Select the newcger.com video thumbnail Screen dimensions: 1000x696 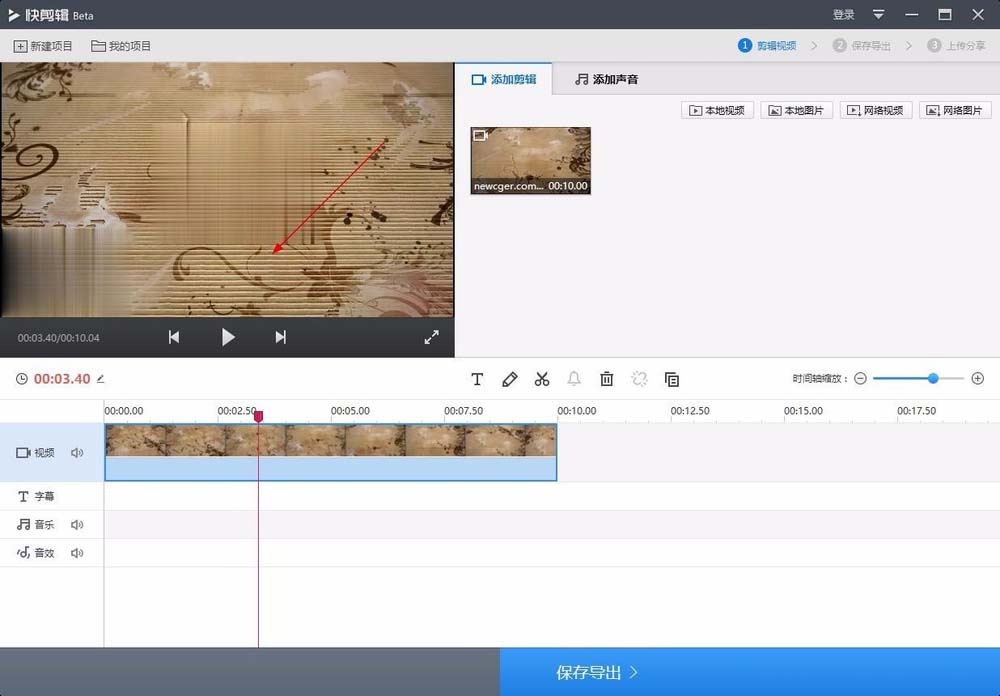pyautogui.click(x=530, y=160)
